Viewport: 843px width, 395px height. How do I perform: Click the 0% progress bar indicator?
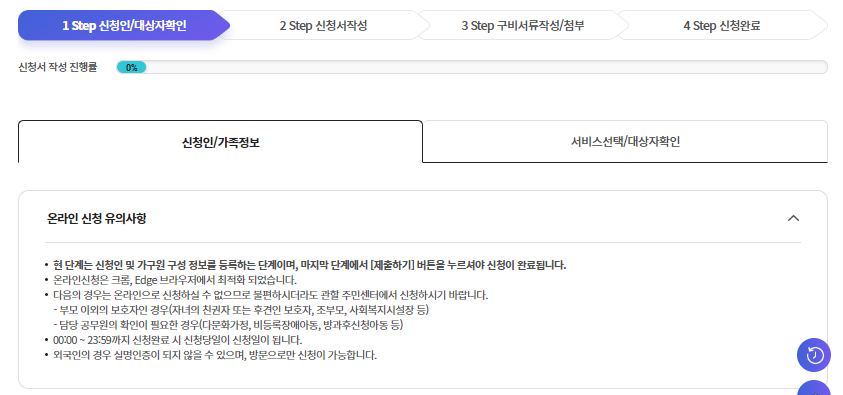coord(131,67)
